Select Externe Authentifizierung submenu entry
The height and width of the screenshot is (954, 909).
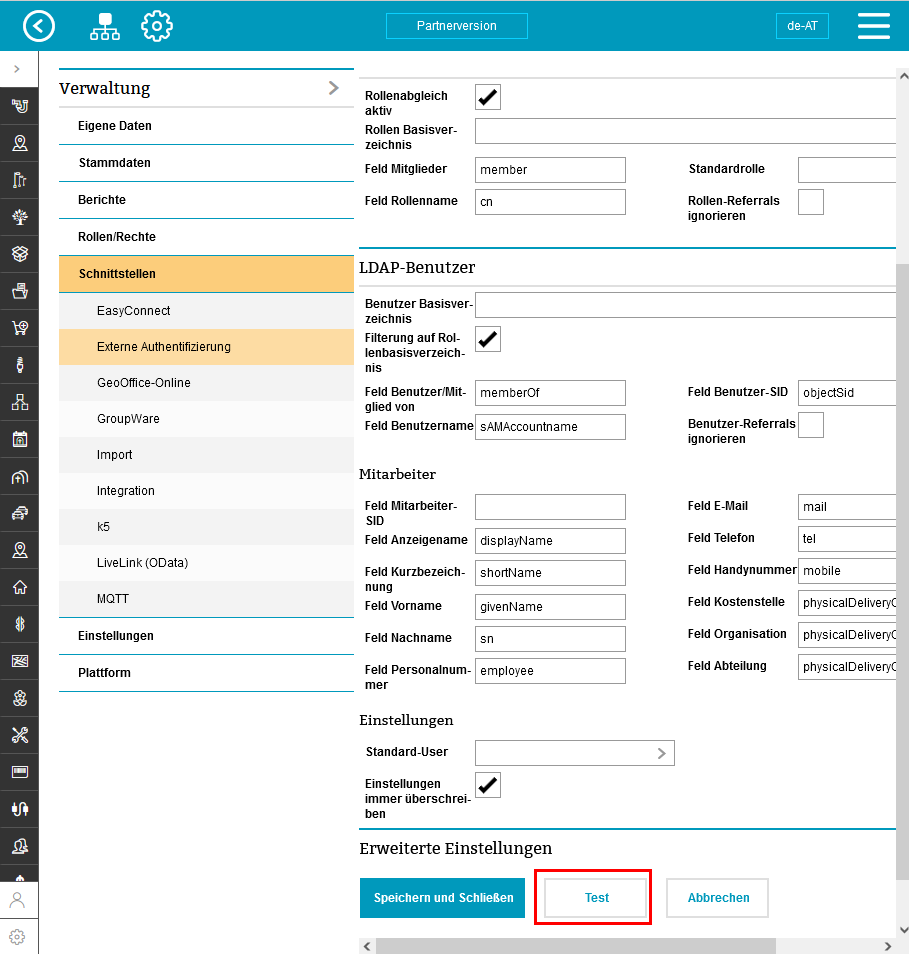point(206,347)
